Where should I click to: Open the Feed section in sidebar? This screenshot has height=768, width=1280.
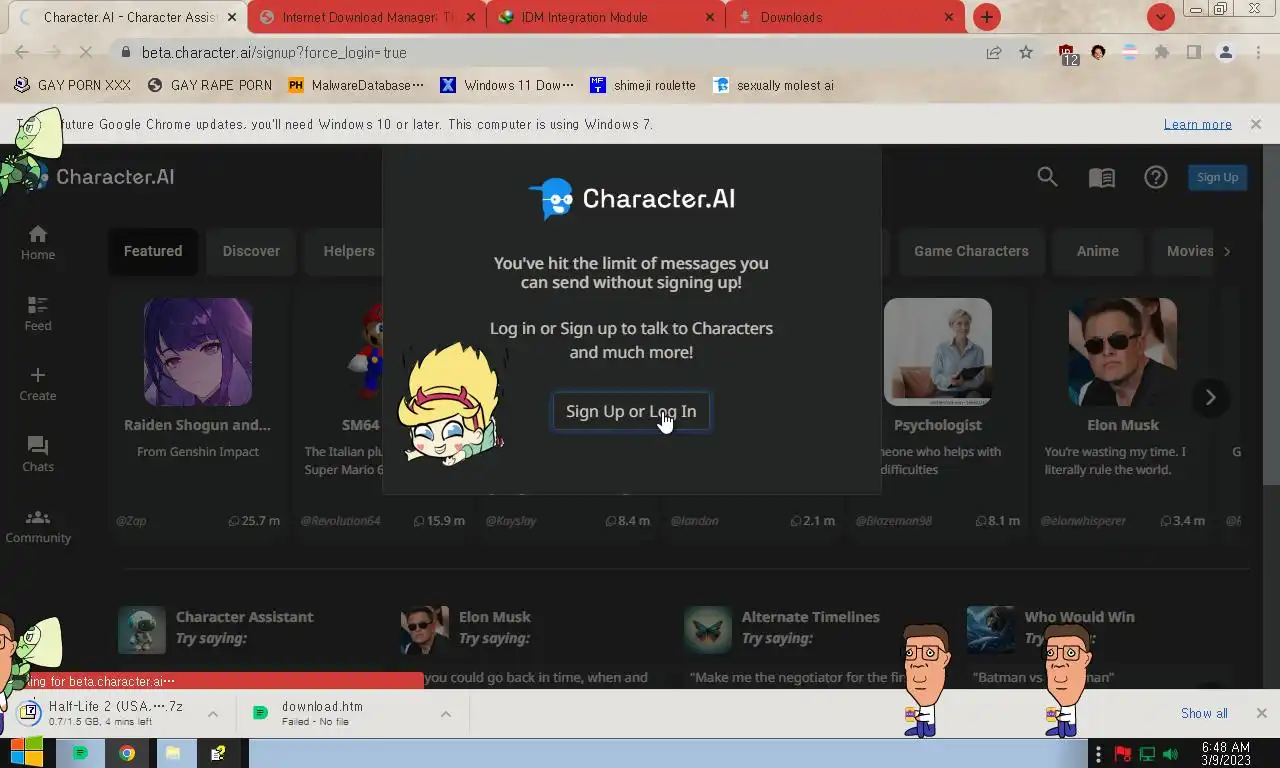(x=38, y=314)
